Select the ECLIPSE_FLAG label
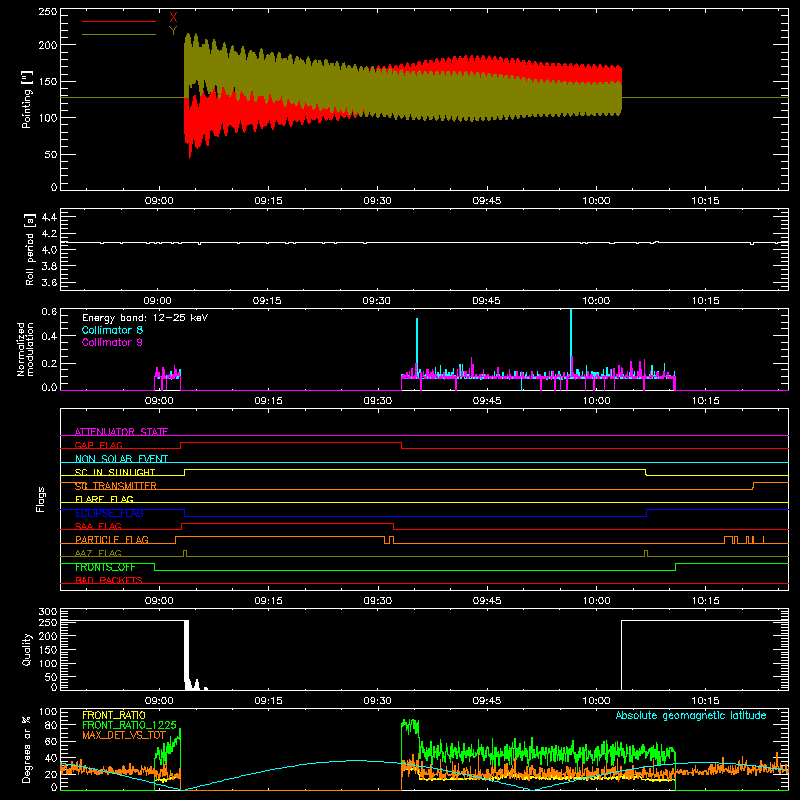 [109, 513]
